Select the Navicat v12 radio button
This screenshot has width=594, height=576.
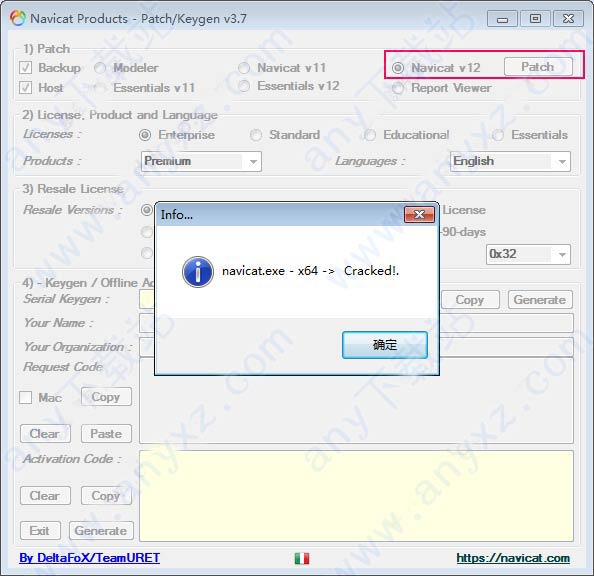click(398, 68)
